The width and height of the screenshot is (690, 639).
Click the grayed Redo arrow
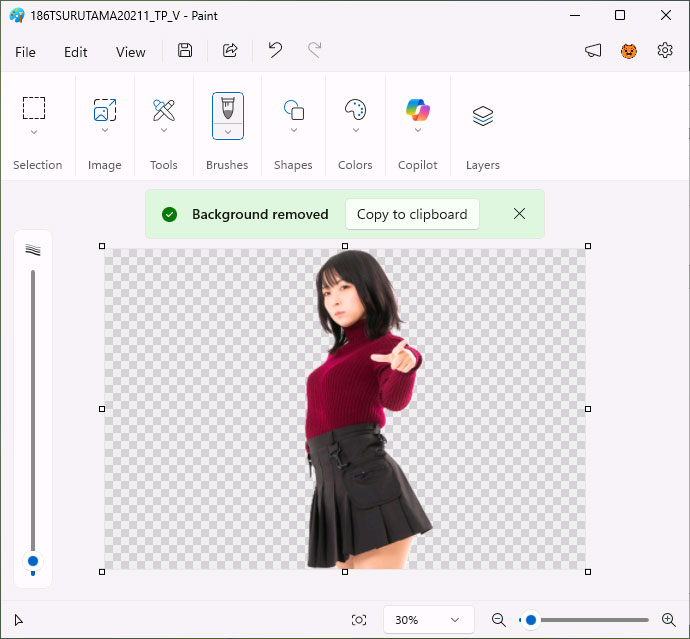coord(315,50)
